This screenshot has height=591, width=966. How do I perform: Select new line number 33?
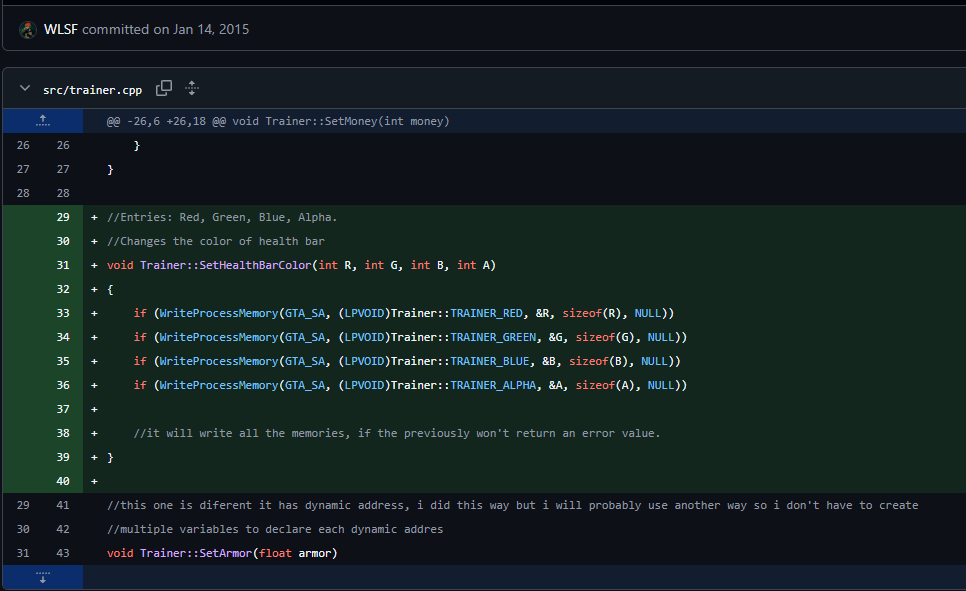click(63, 313)
